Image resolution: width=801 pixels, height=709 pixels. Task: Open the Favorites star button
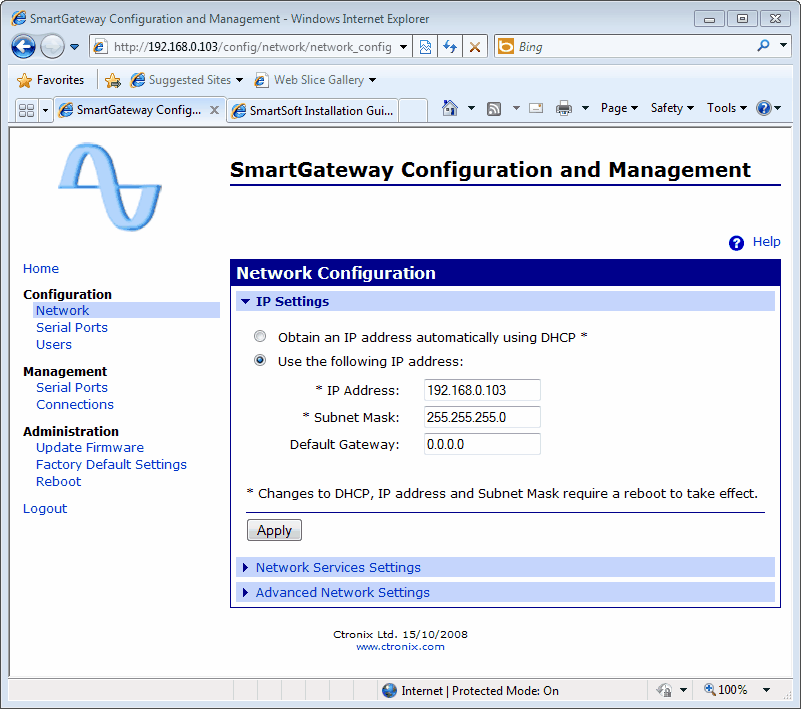click(x=50, y=80)
